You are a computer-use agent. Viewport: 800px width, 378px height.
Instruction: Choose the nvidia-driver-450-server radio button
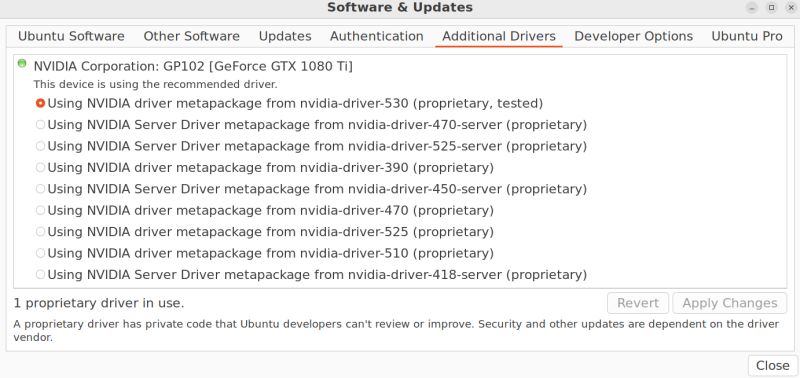(40, 189)
